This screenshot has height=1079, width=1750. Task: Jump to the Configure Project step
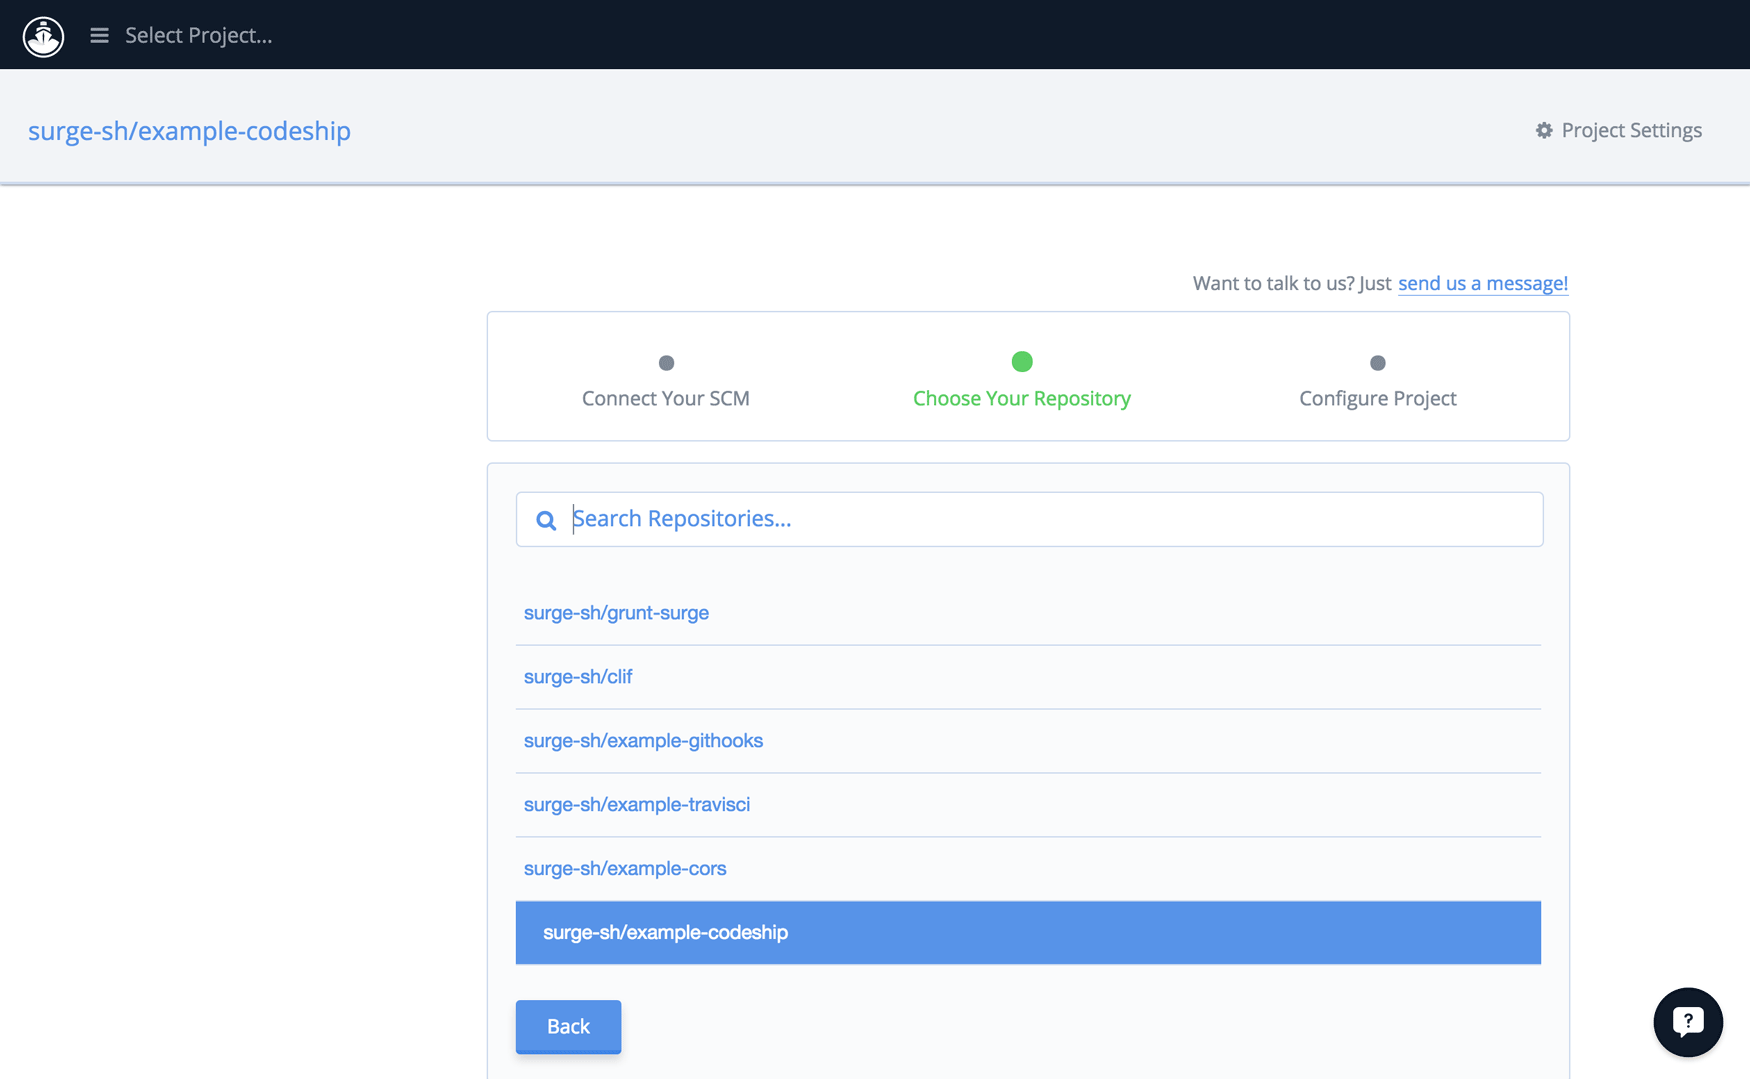[1378, 398]
